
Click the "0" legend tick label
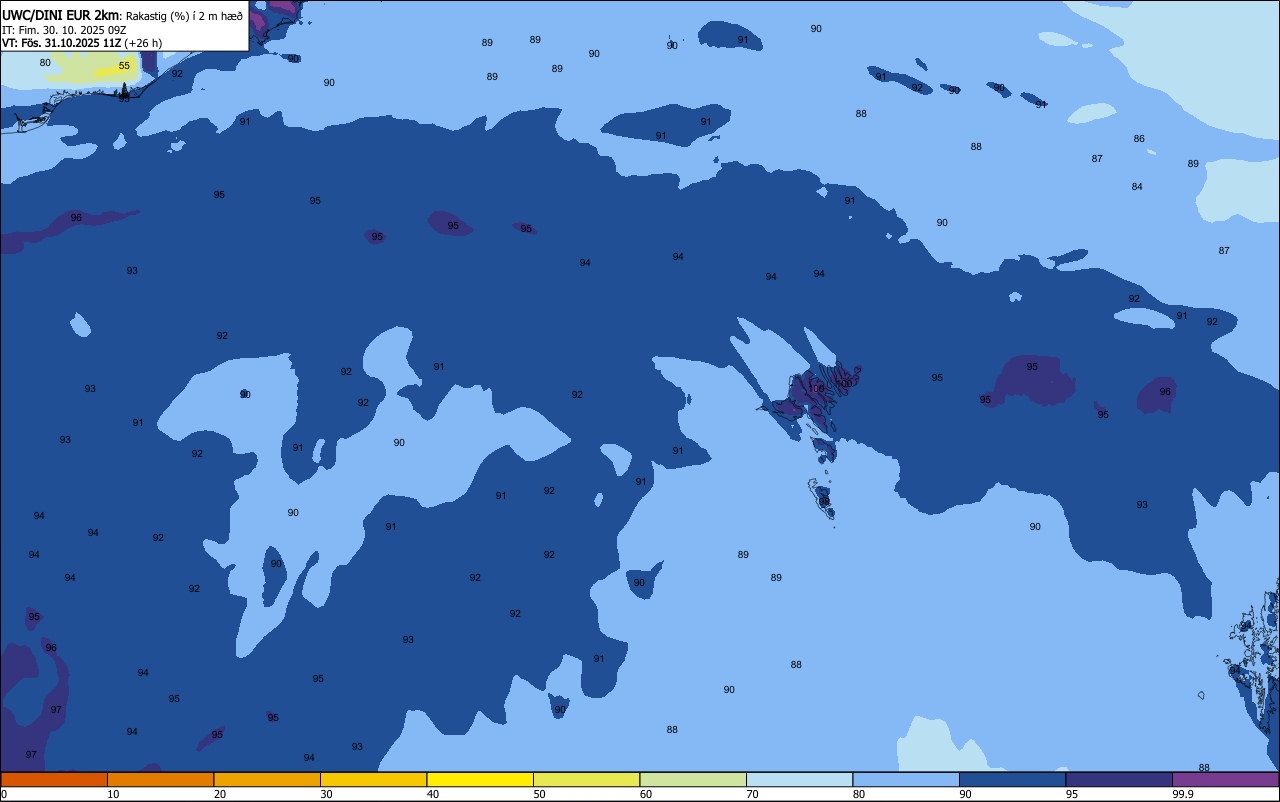click(x=4, y=794)
